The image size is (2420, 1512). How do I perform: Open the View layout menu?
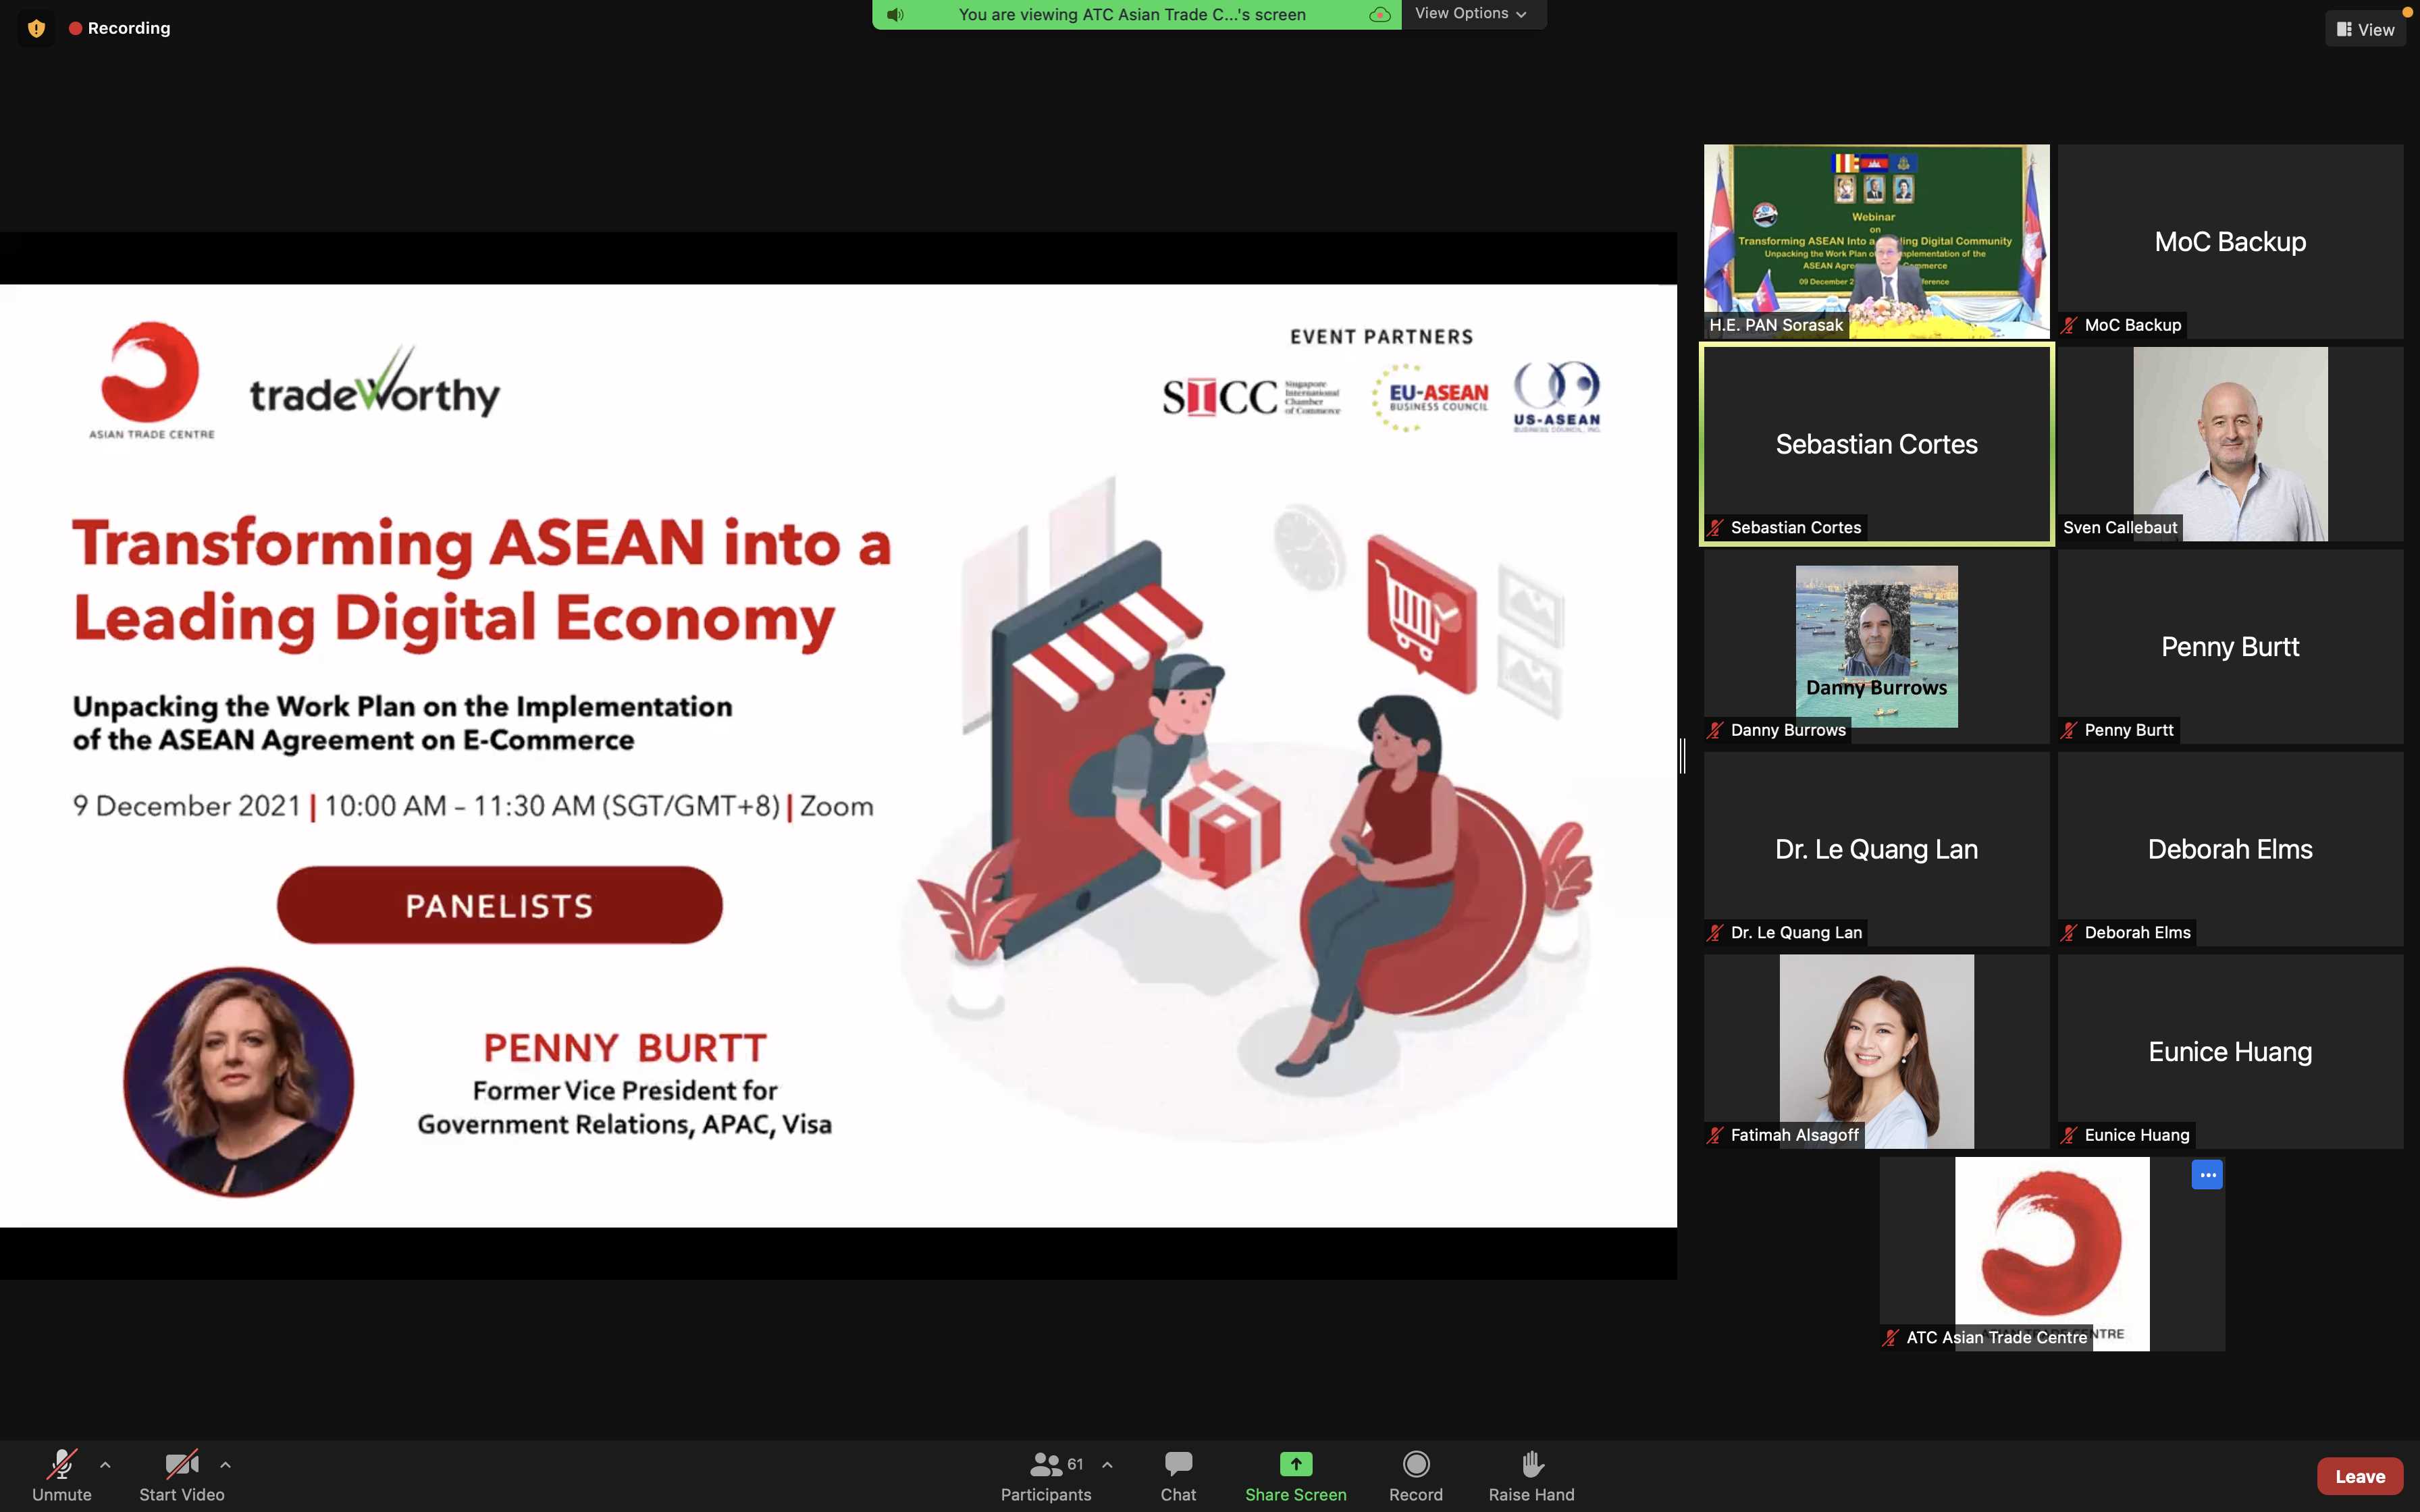point(2365,29)
